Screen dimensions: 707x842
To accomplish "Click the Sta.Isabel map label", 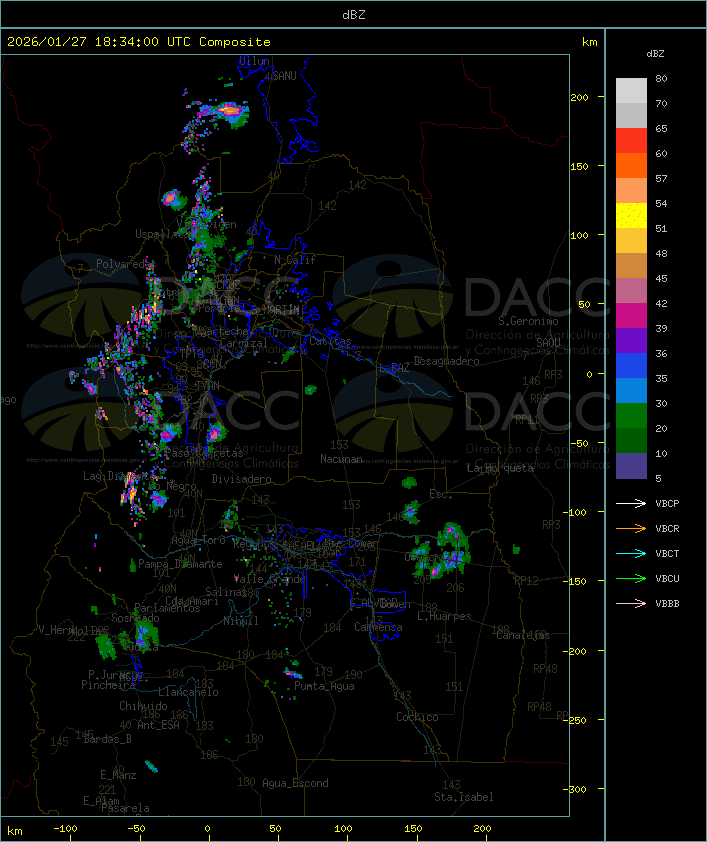I will click(x=464, y=797).
